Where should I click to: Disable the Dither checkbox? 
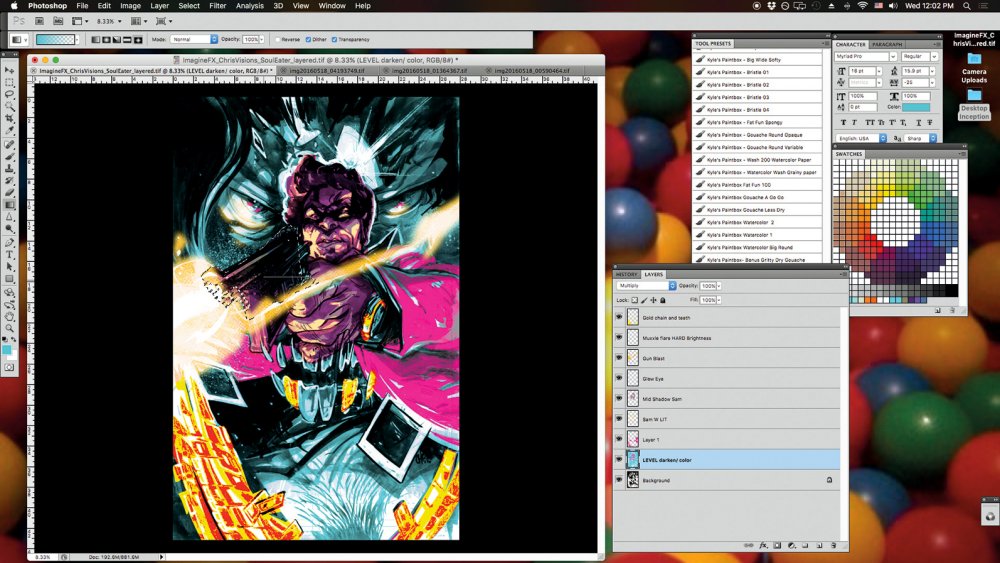308,40
